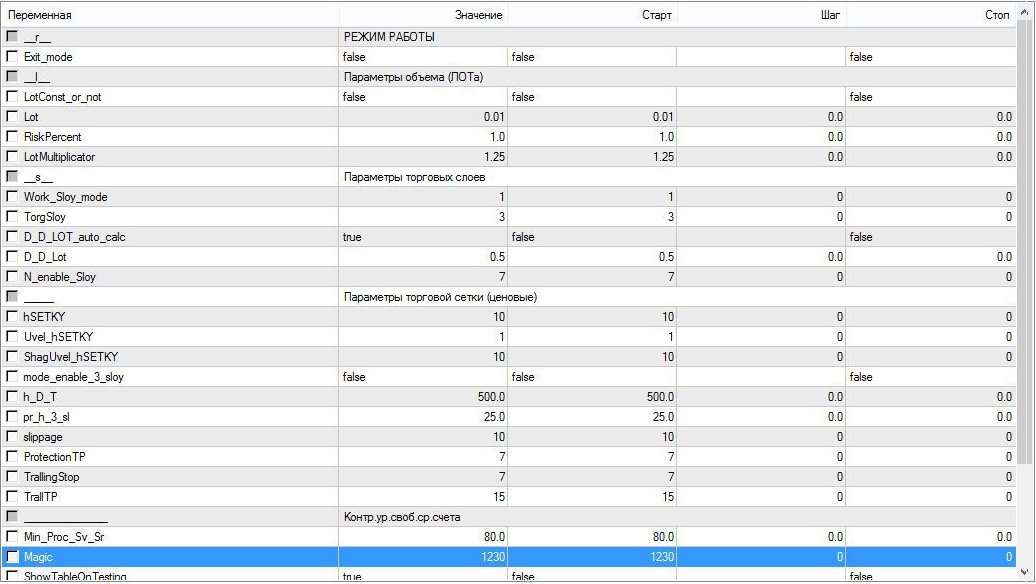The height and width of the screenshot is (584, 1036).
Task: Enable the Exit_mode checkbox
Action: point(12,57)
